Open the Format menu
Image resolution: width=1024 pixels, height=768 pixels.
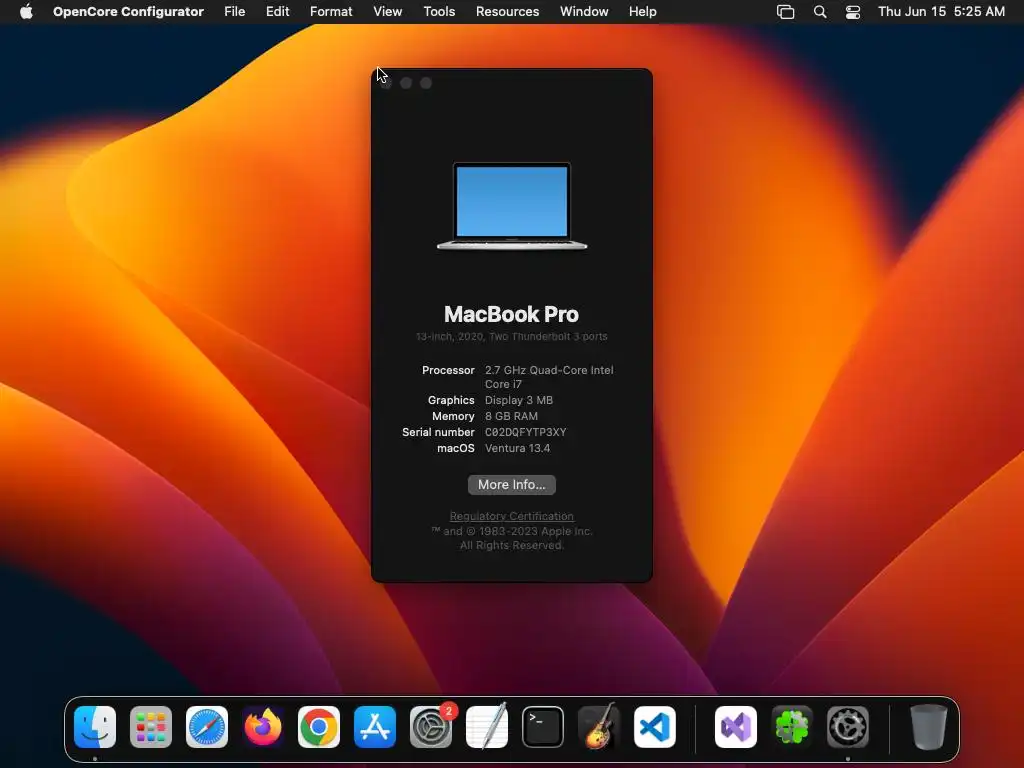pyautogui.click(x=331, y=12)
